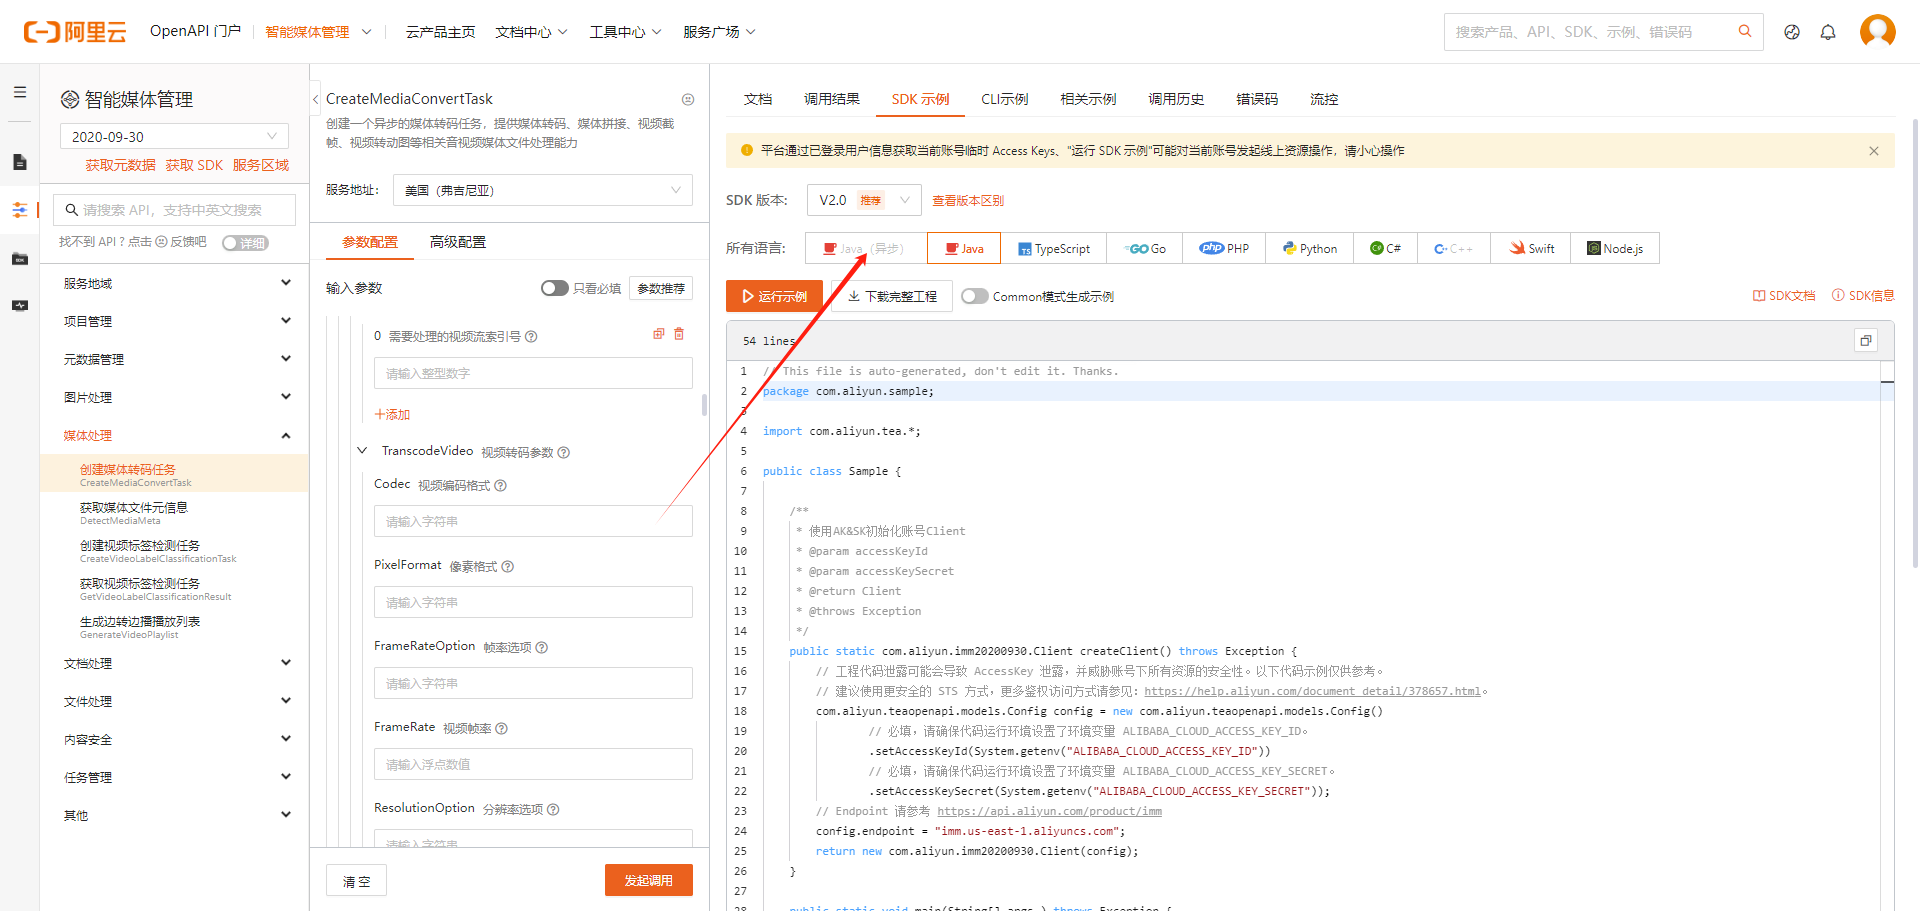Select PHP language
The width and height of the screenshot is (1920, 911).
click(x=1224, y=248)
